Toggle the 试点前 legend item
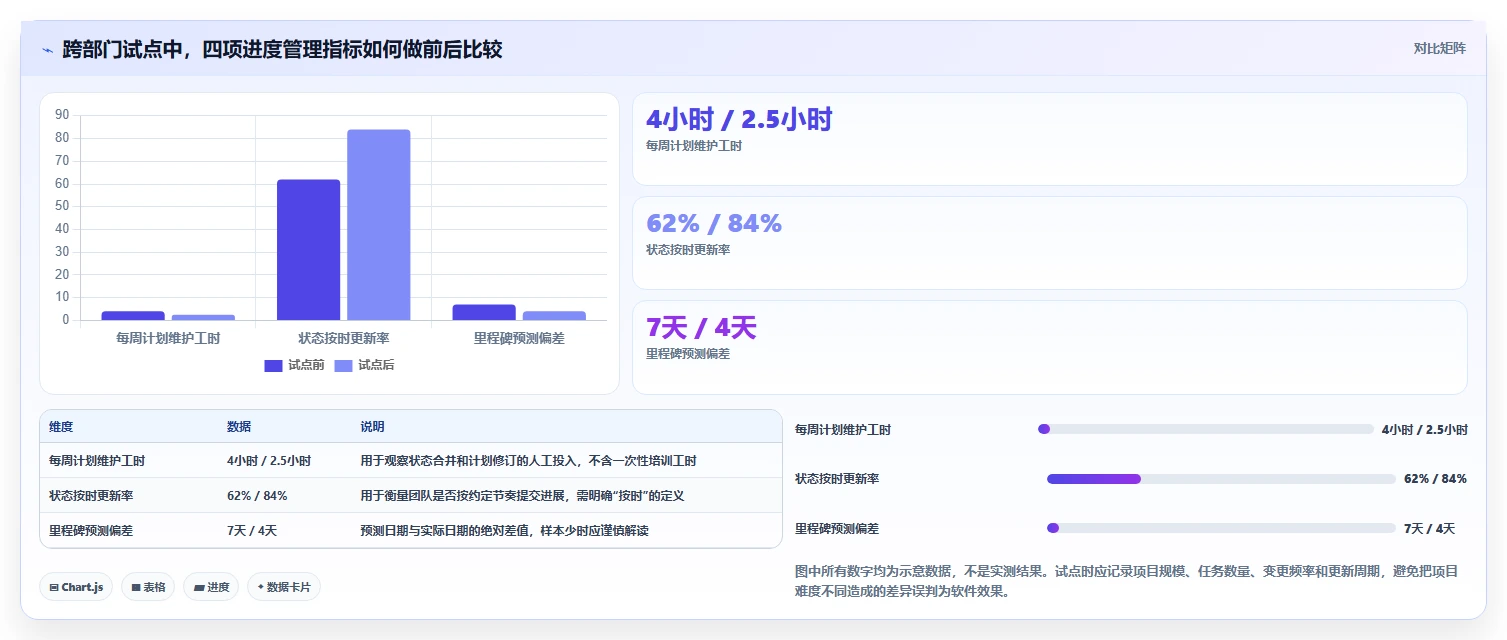This screenshot has width=1507, height=640. tap(294, 365)
